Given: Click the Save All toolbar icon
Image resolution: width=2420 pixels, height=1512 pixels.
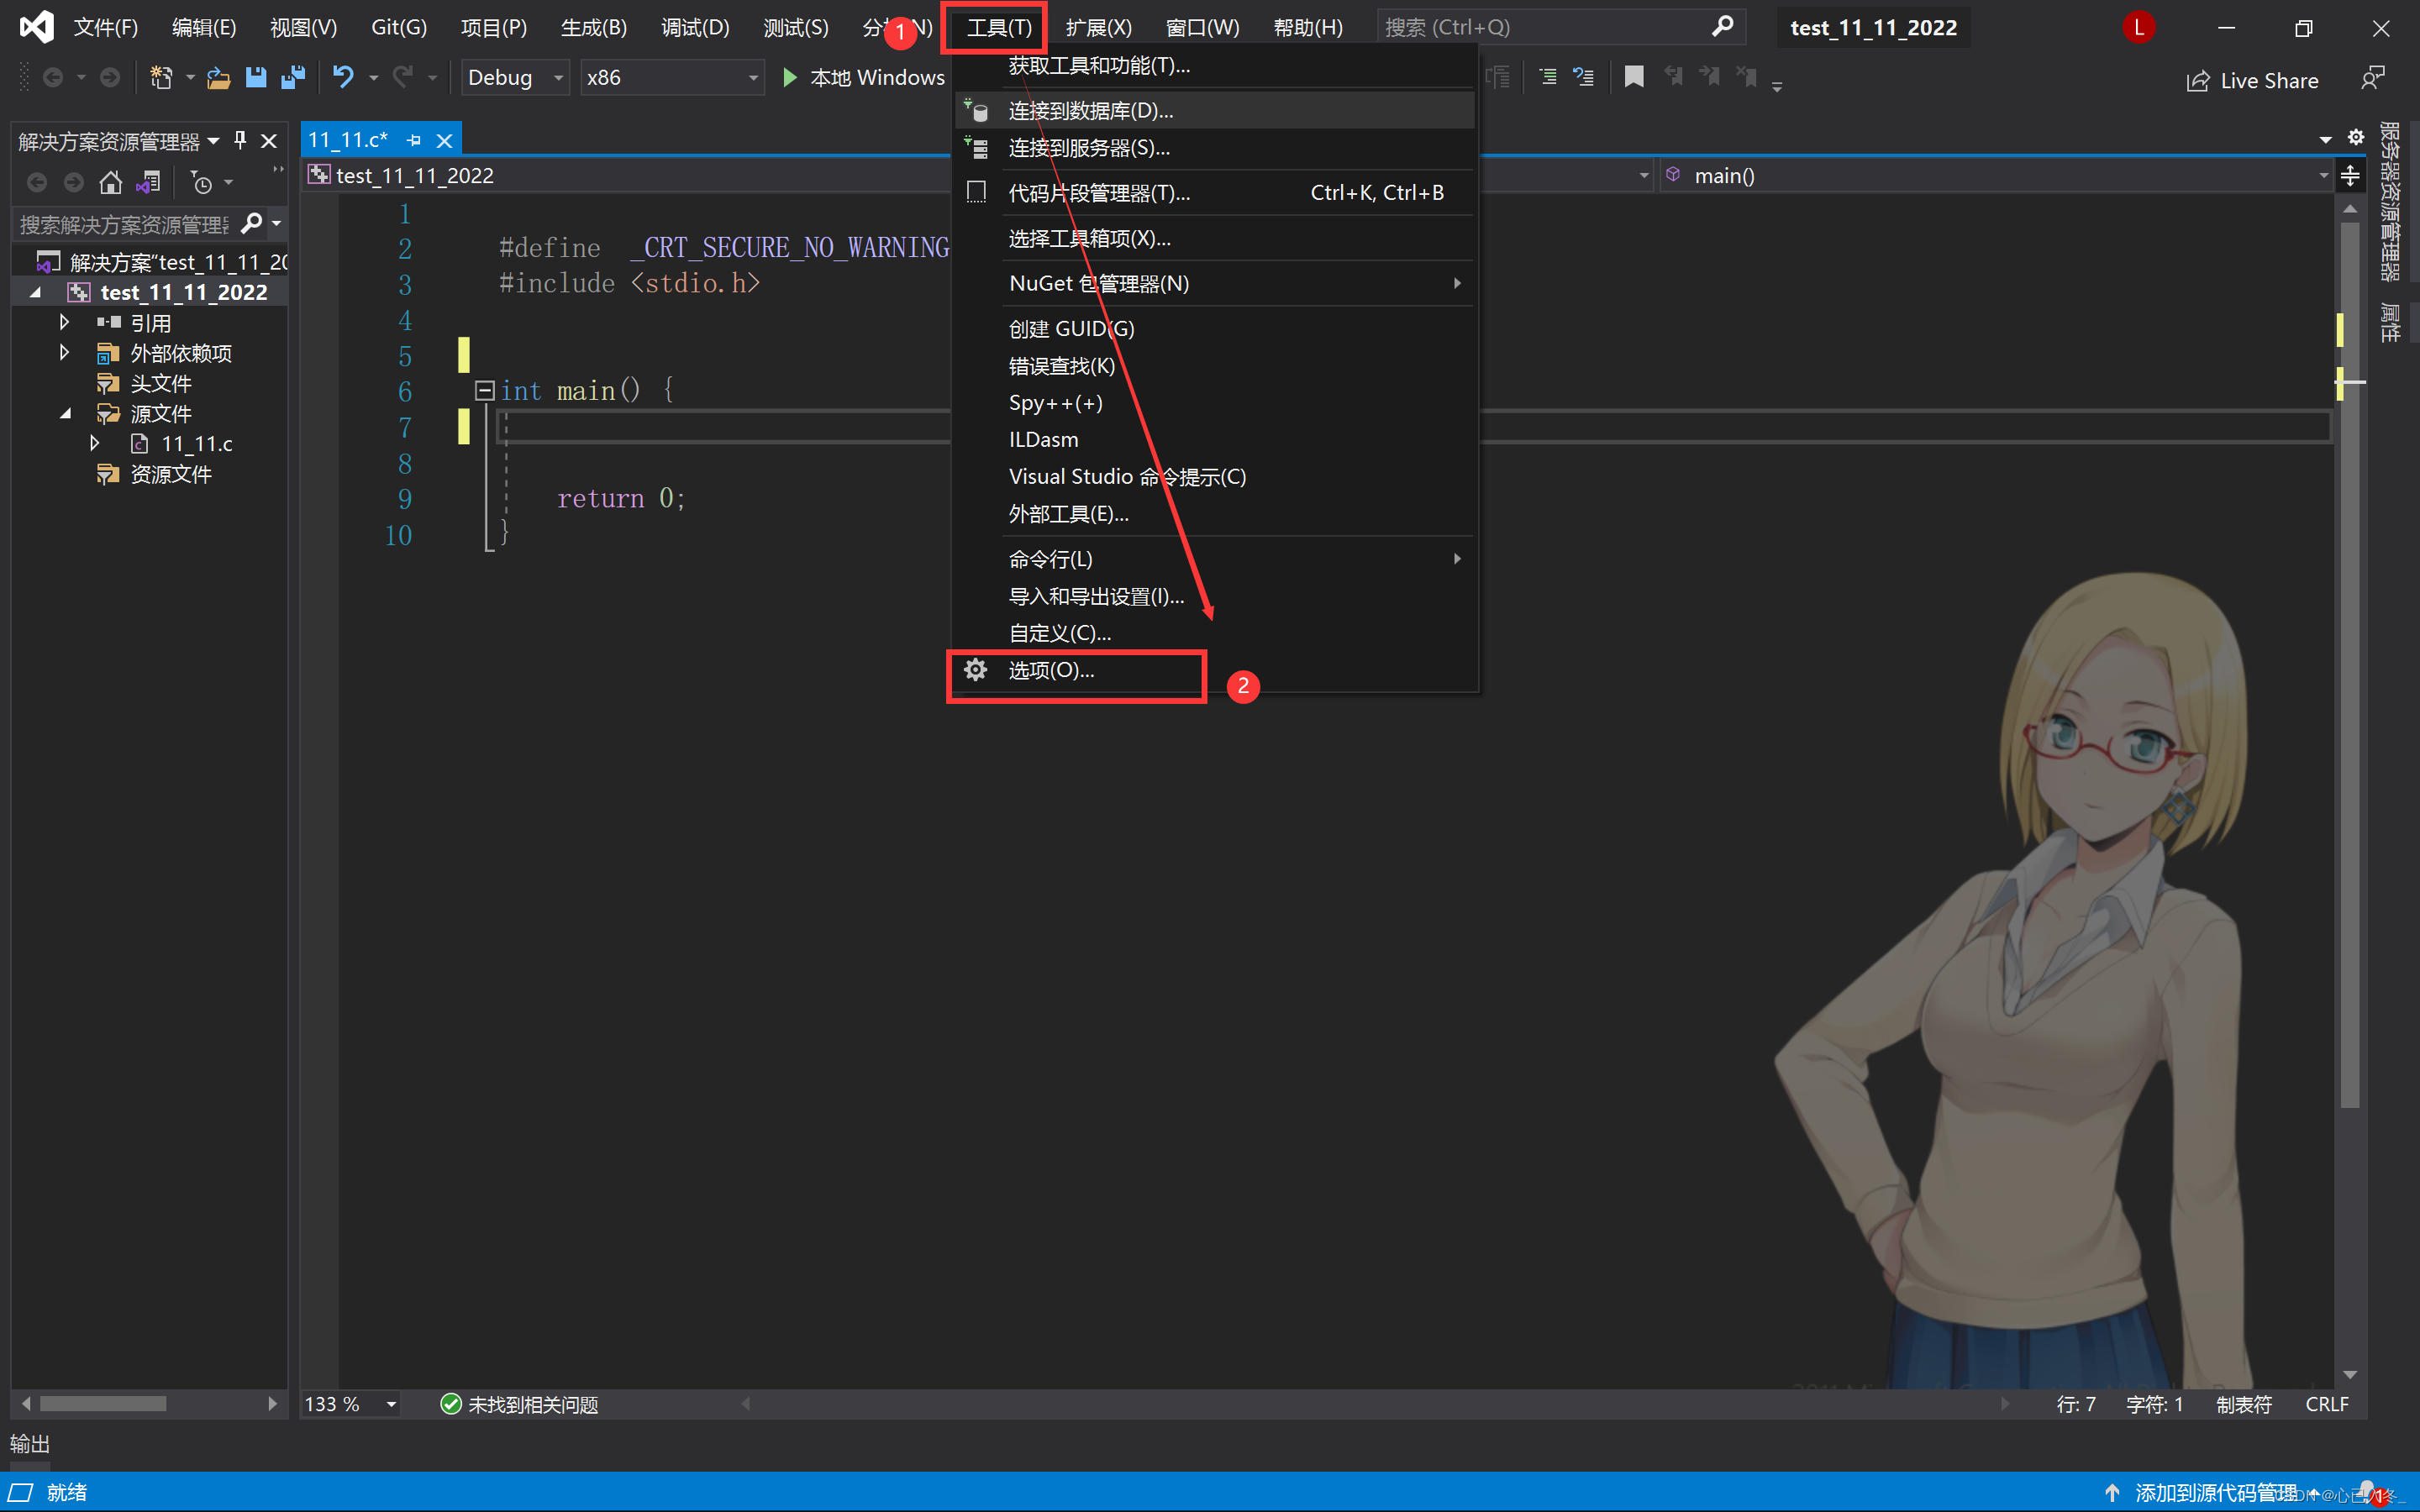Looking at the screenshot, I should pos(293,77).
